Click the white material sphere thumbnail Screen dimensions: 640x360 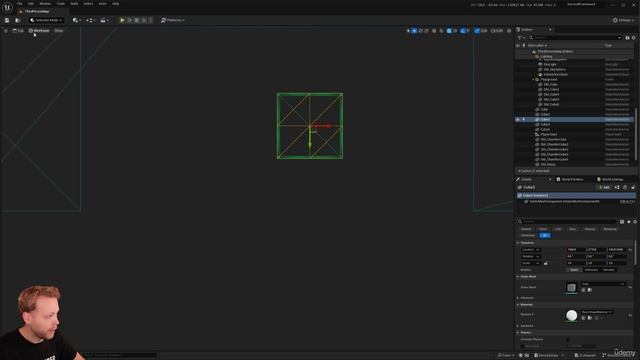click(571, 316)
